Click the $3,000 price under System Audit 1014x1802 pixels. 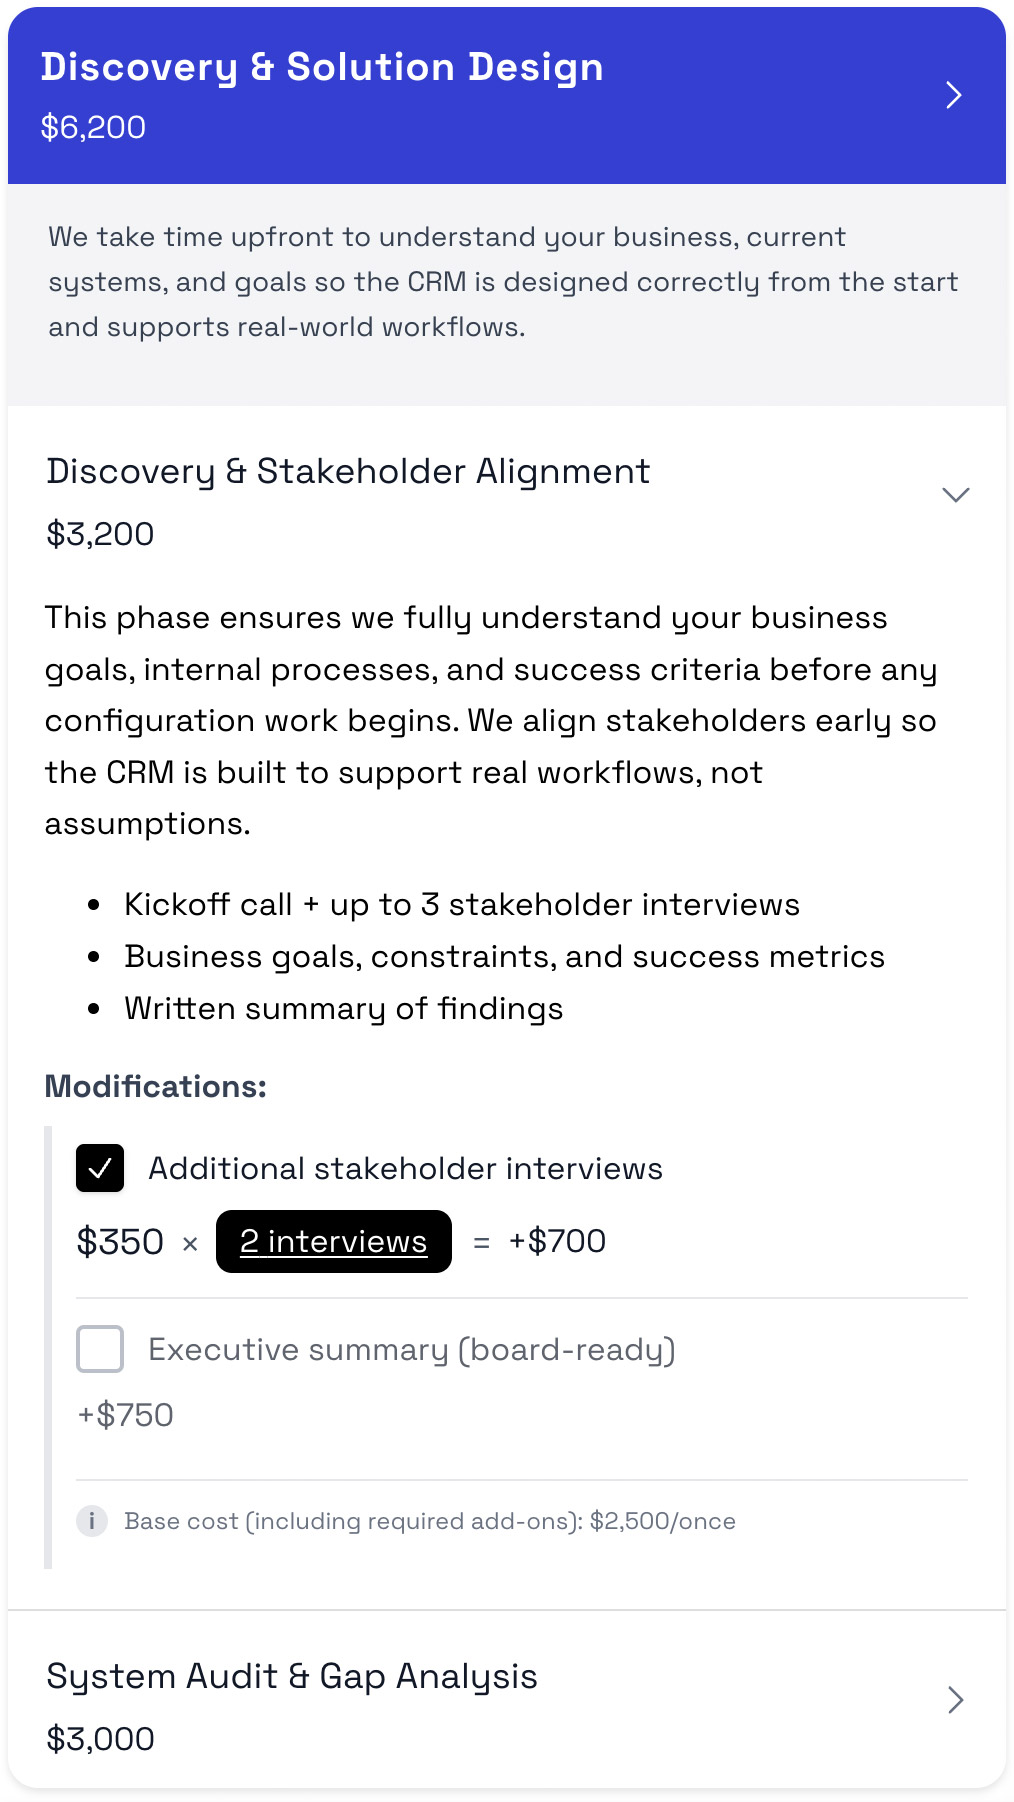pos(100,1739)
